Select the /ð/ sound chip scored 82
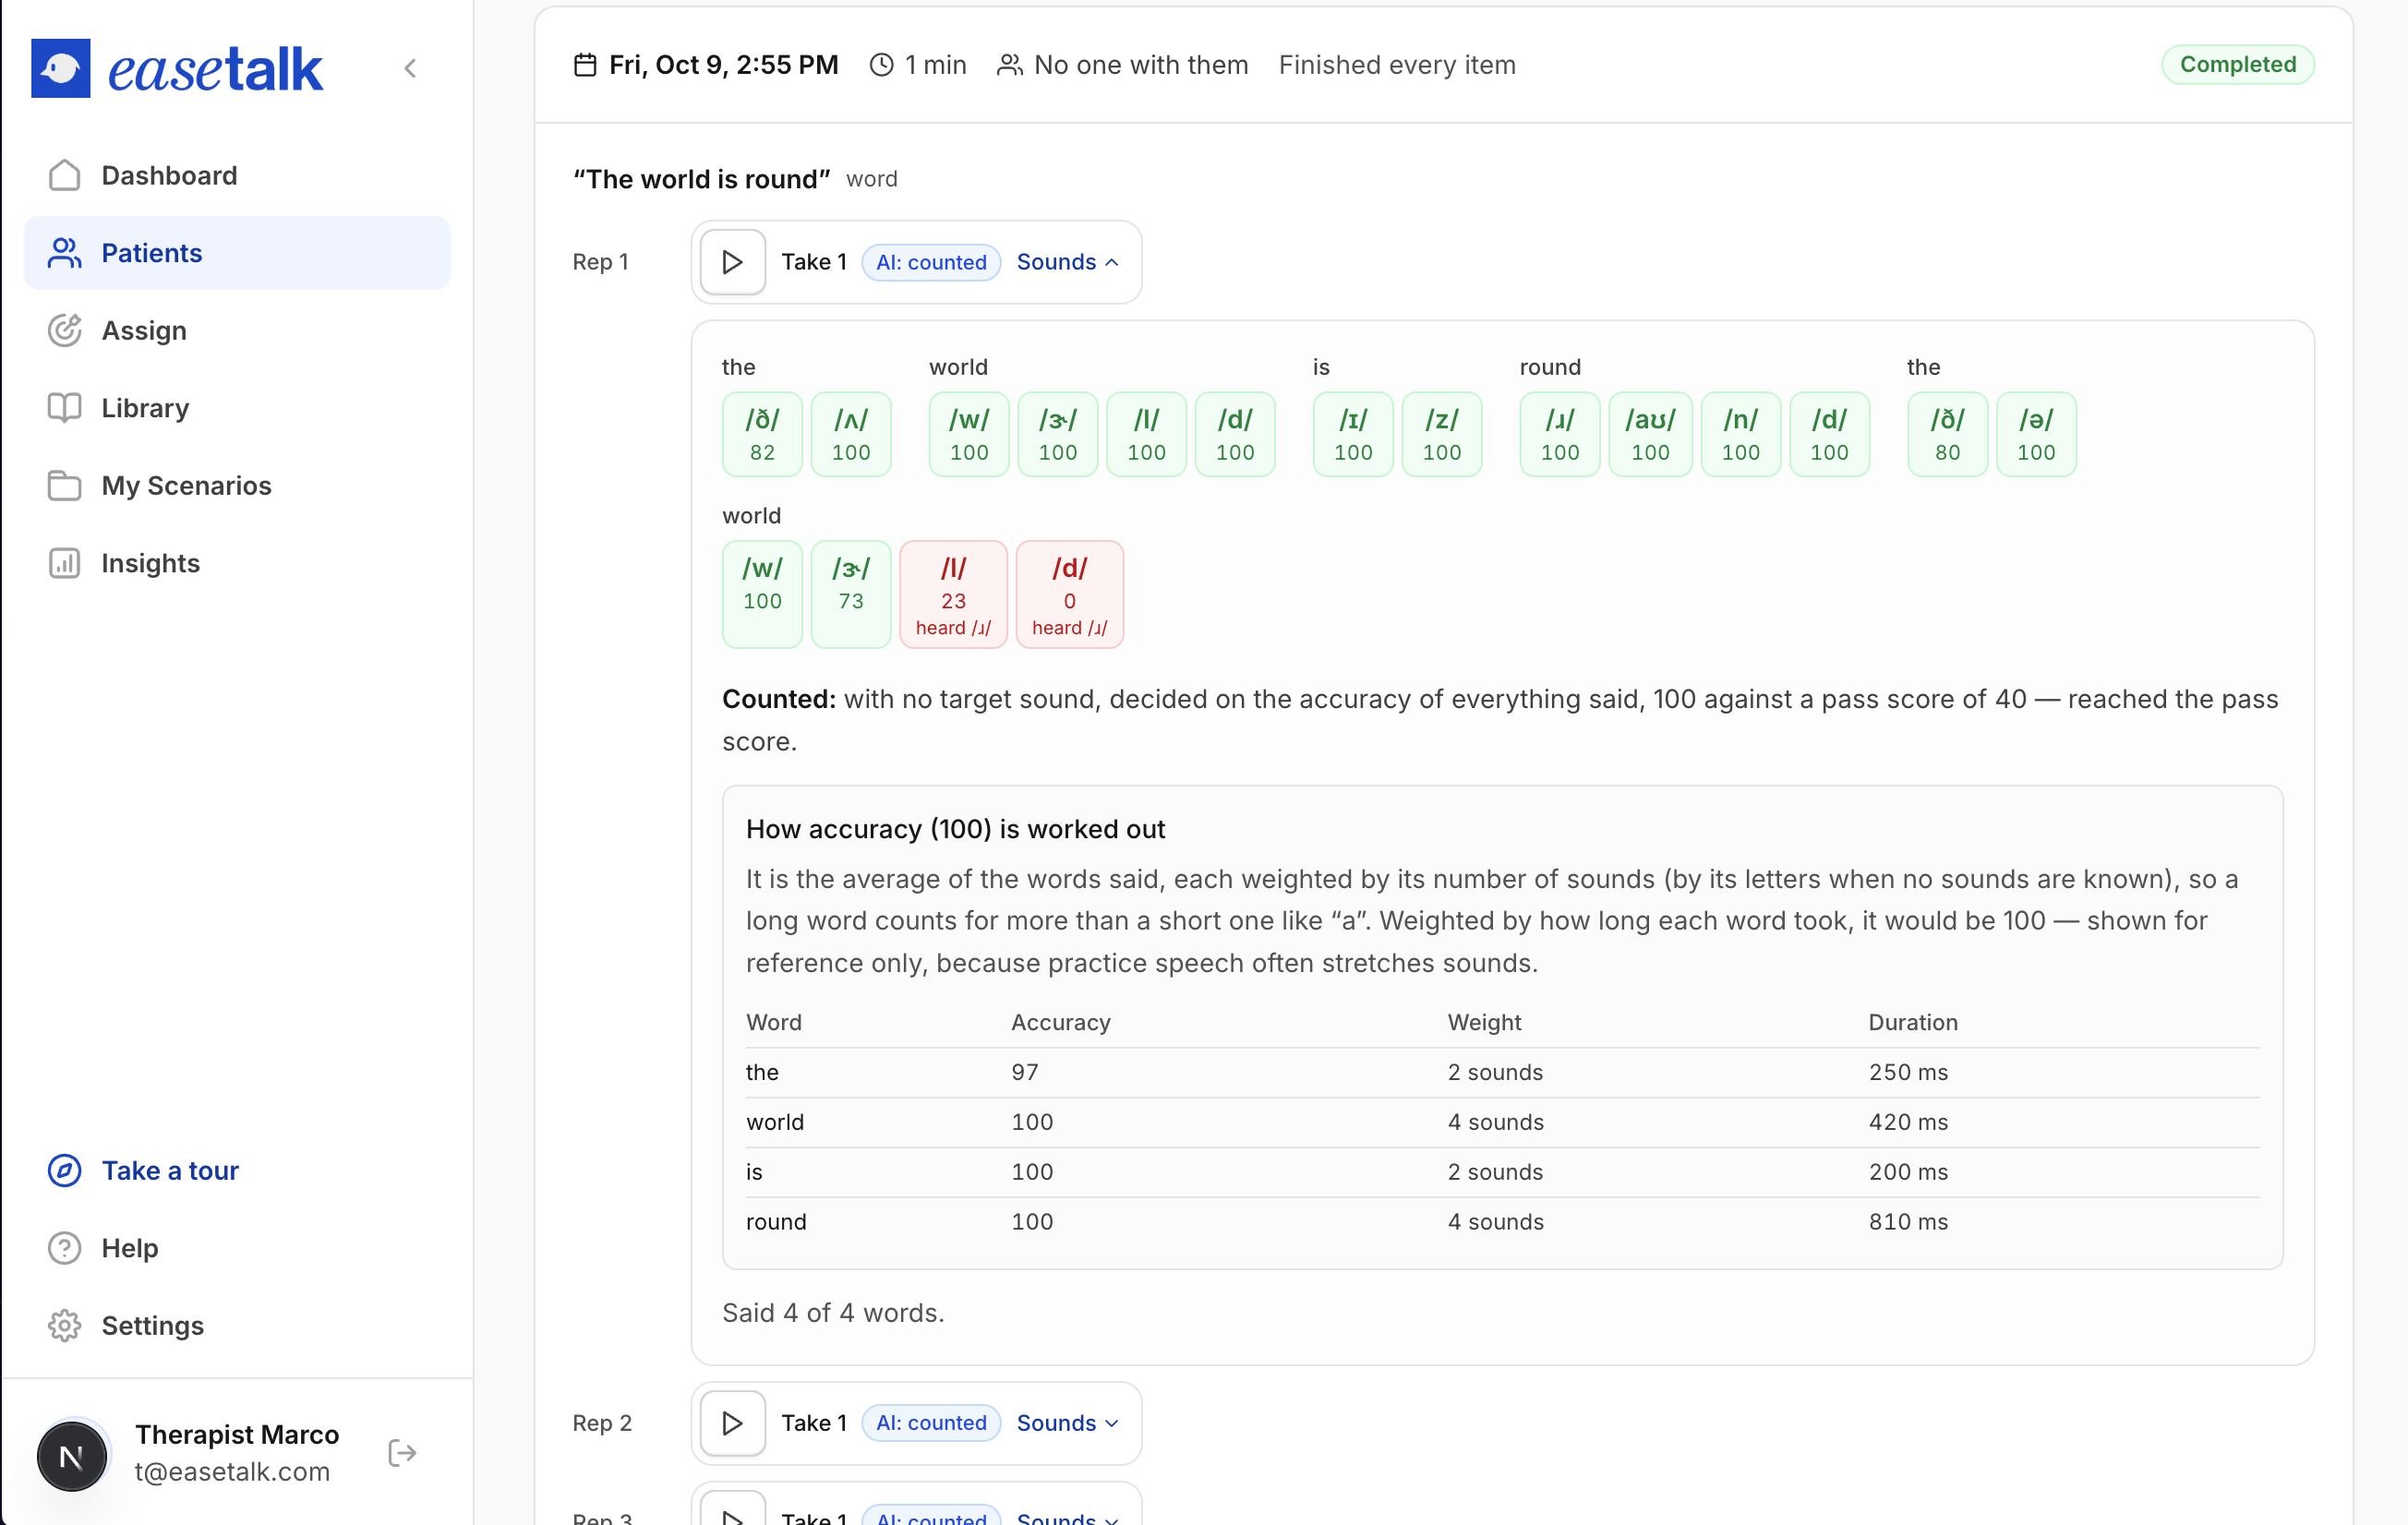Screen dimensions: 2408x1525 point(762,434)
